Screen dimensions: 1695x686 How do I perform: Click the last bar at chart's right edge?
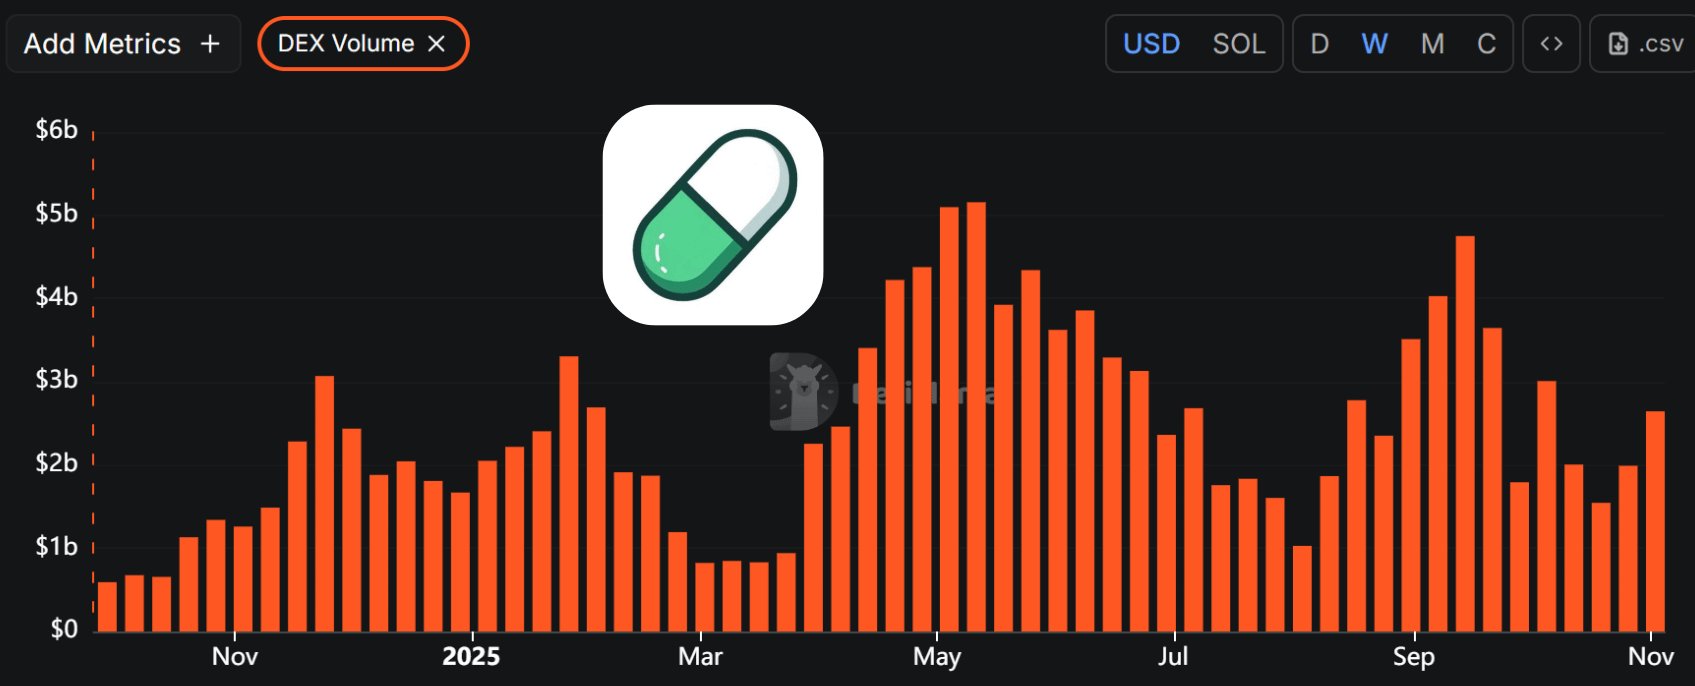[1655, 520]
